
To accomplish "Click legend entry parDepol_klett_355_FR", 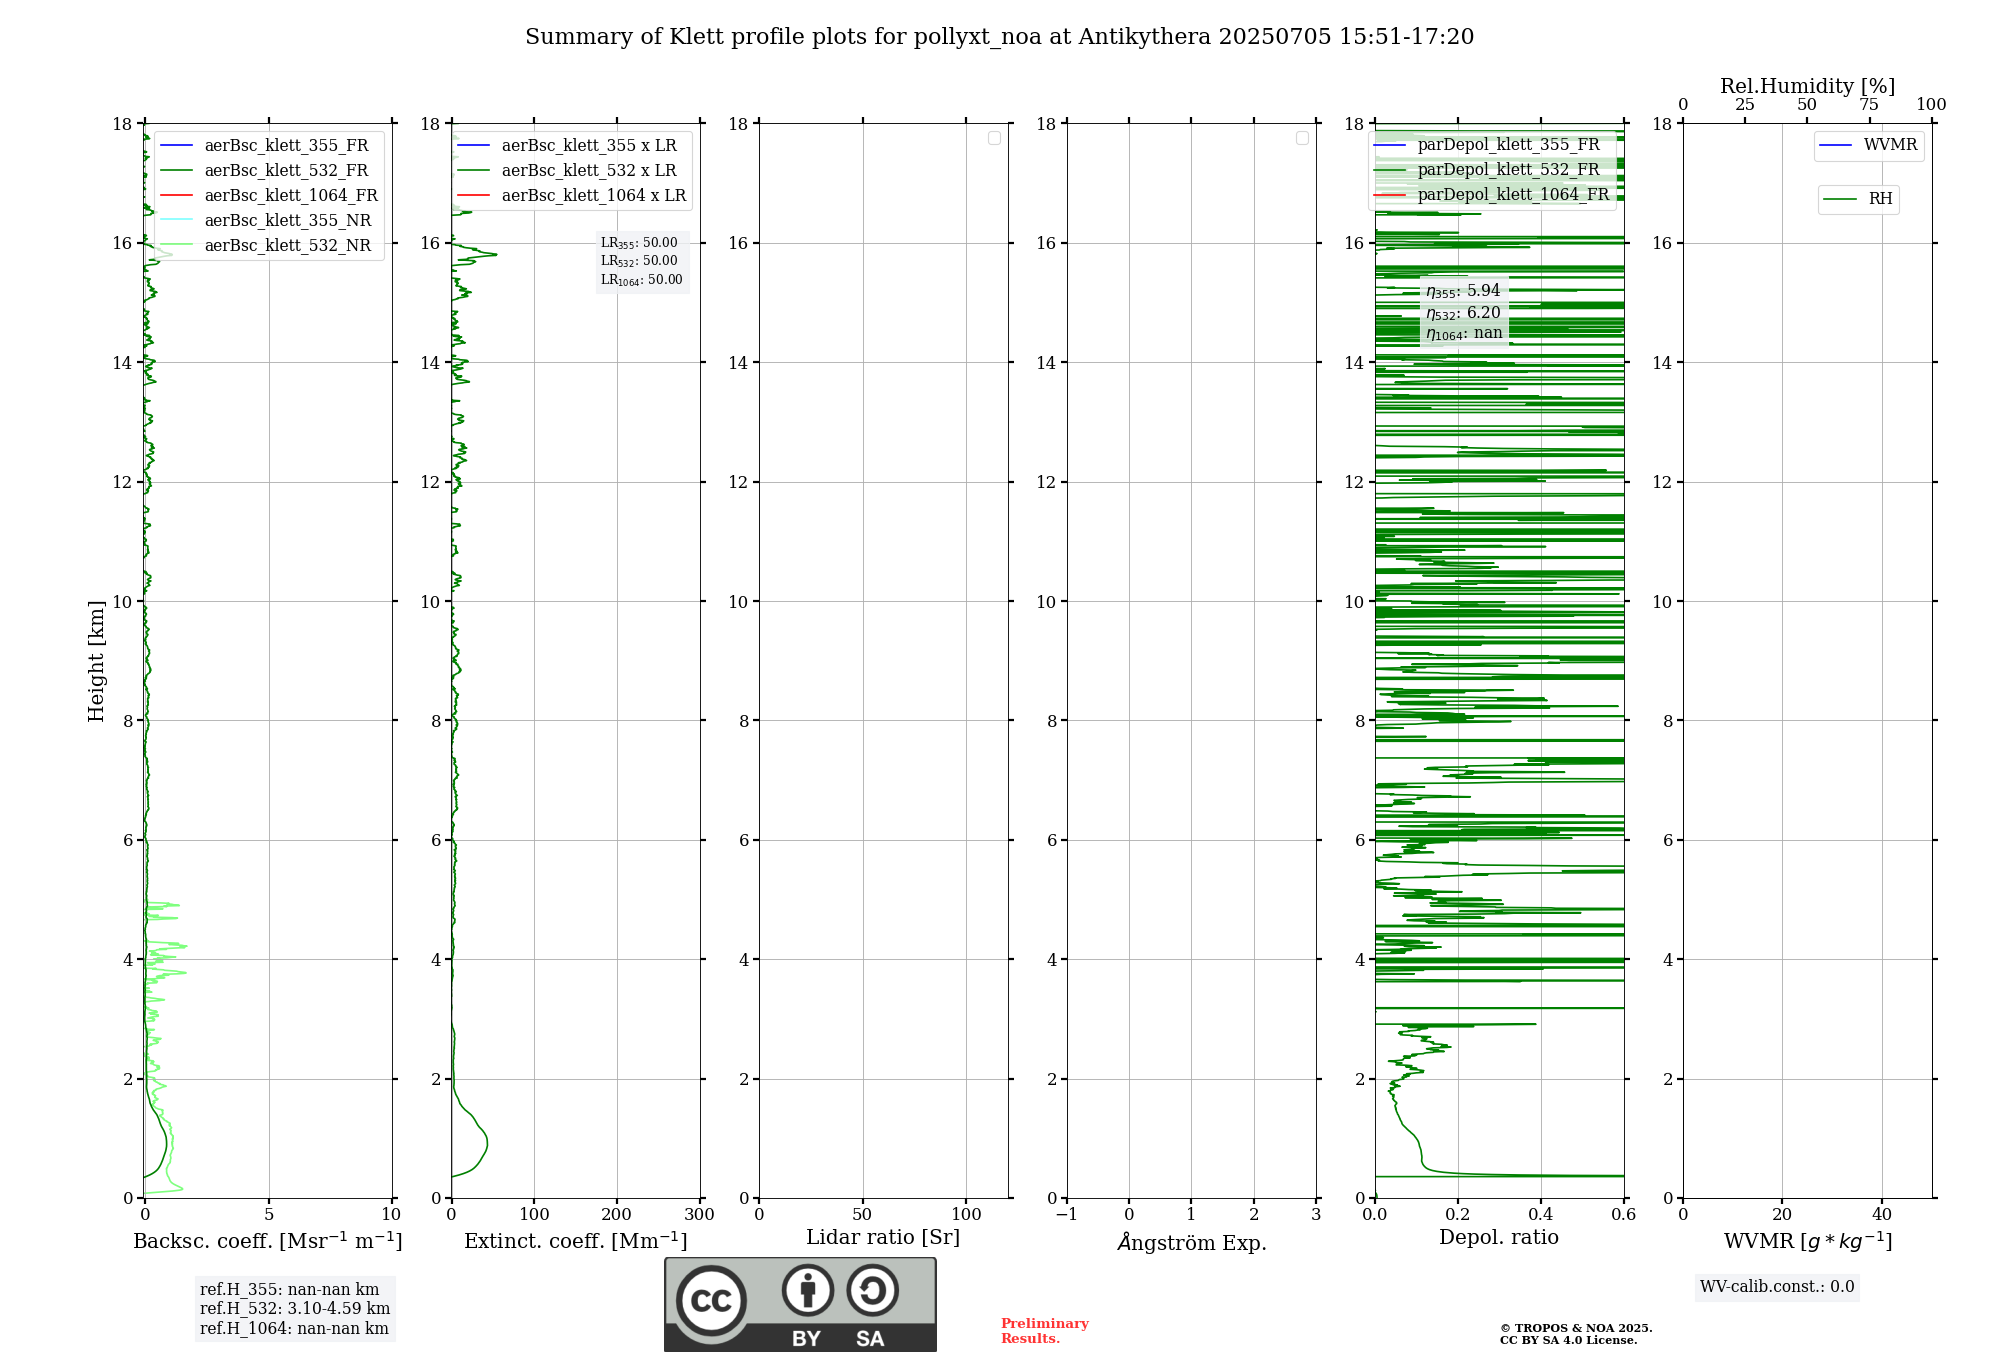I will pos(1487,144).
